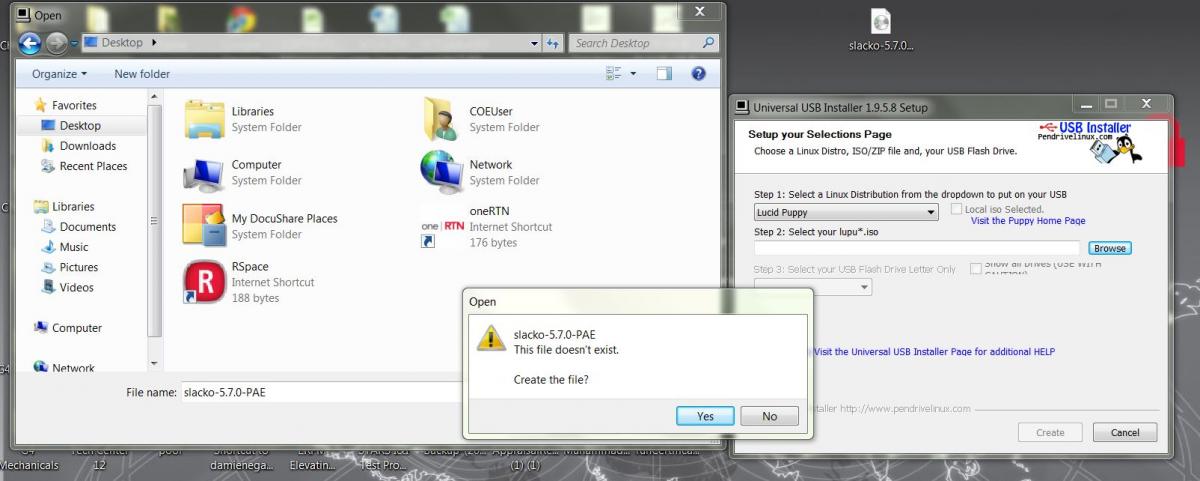The image size is (1200, 481).
Task: Open the Lucid Puppy distribution dropdown
Action: 846,212
